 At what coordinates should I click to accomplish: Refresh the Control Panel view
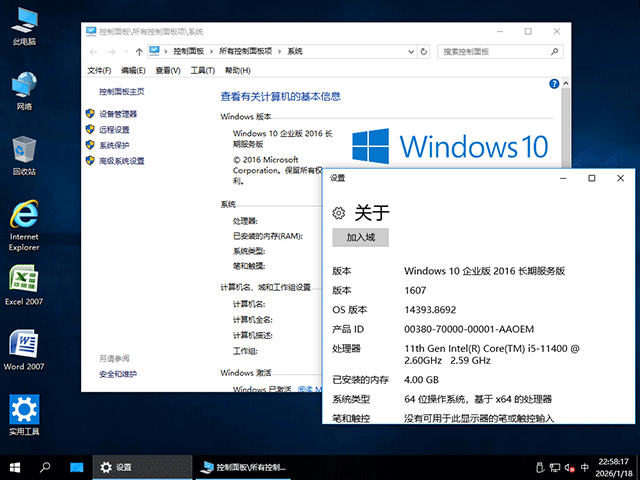[x=424, y=52]
